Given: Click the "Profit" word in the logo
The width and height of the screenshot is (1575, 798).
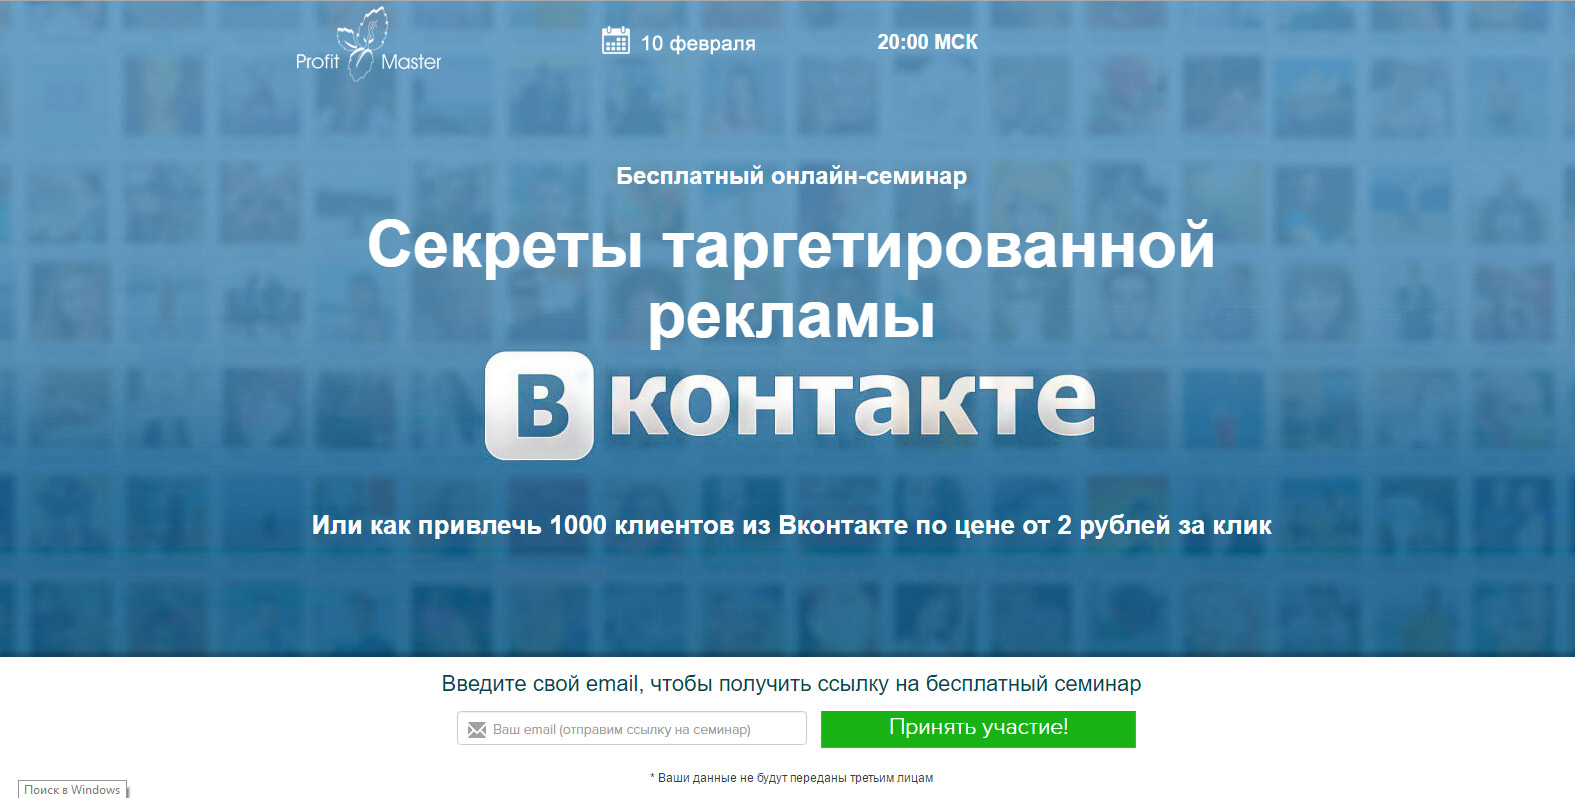Looking at the screenshot, I should (317, 62).
